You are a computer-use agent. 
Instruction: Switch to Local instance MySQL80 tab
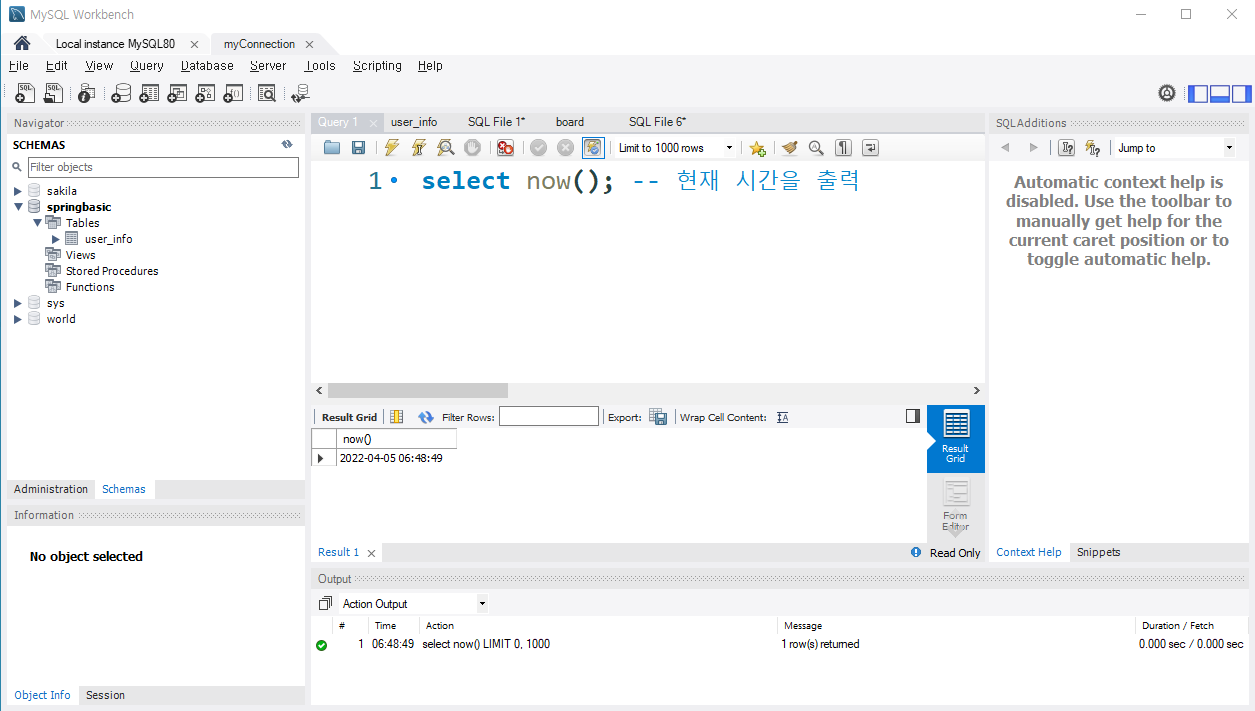tap(115, 44)
